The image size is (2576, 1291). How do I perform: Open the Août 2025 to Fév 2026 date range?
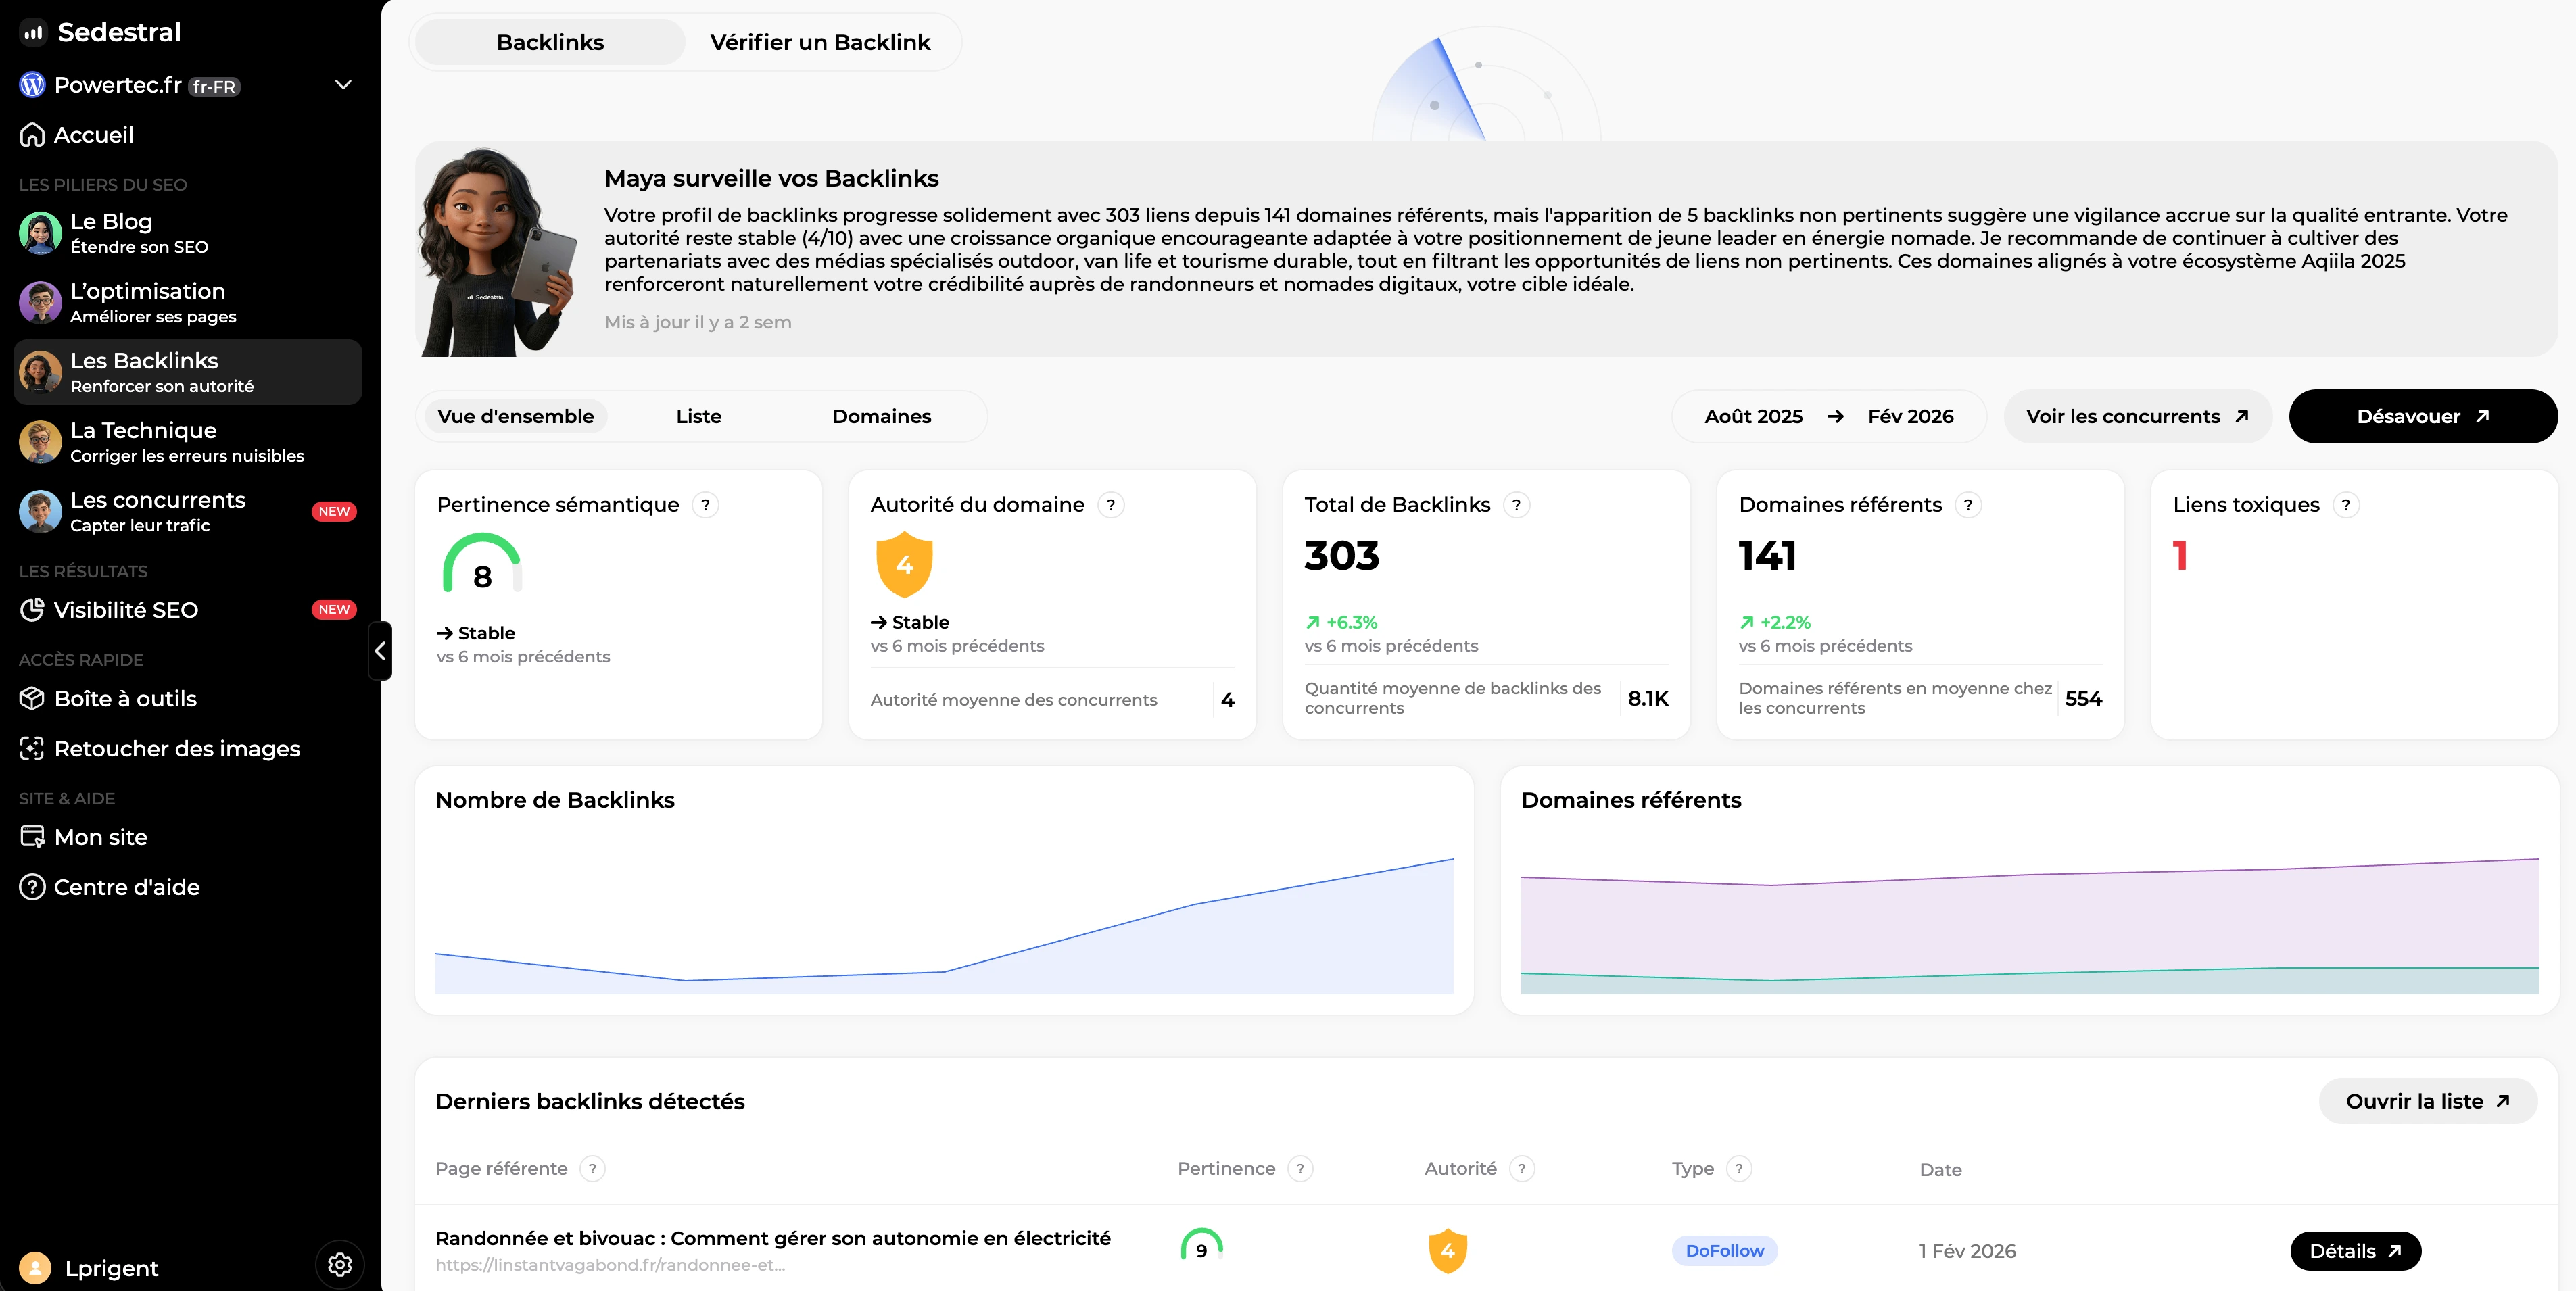[1828, 416]
